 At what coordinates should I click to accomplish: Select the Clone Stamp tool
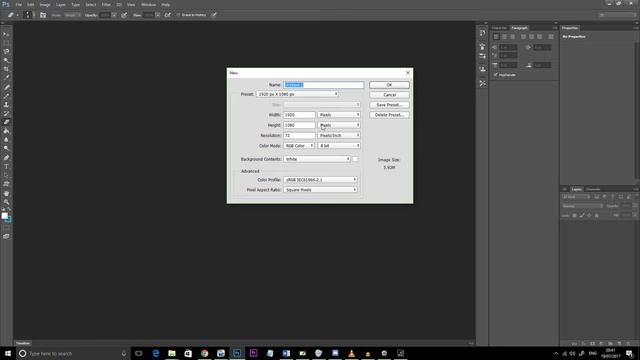coord(6,105)
